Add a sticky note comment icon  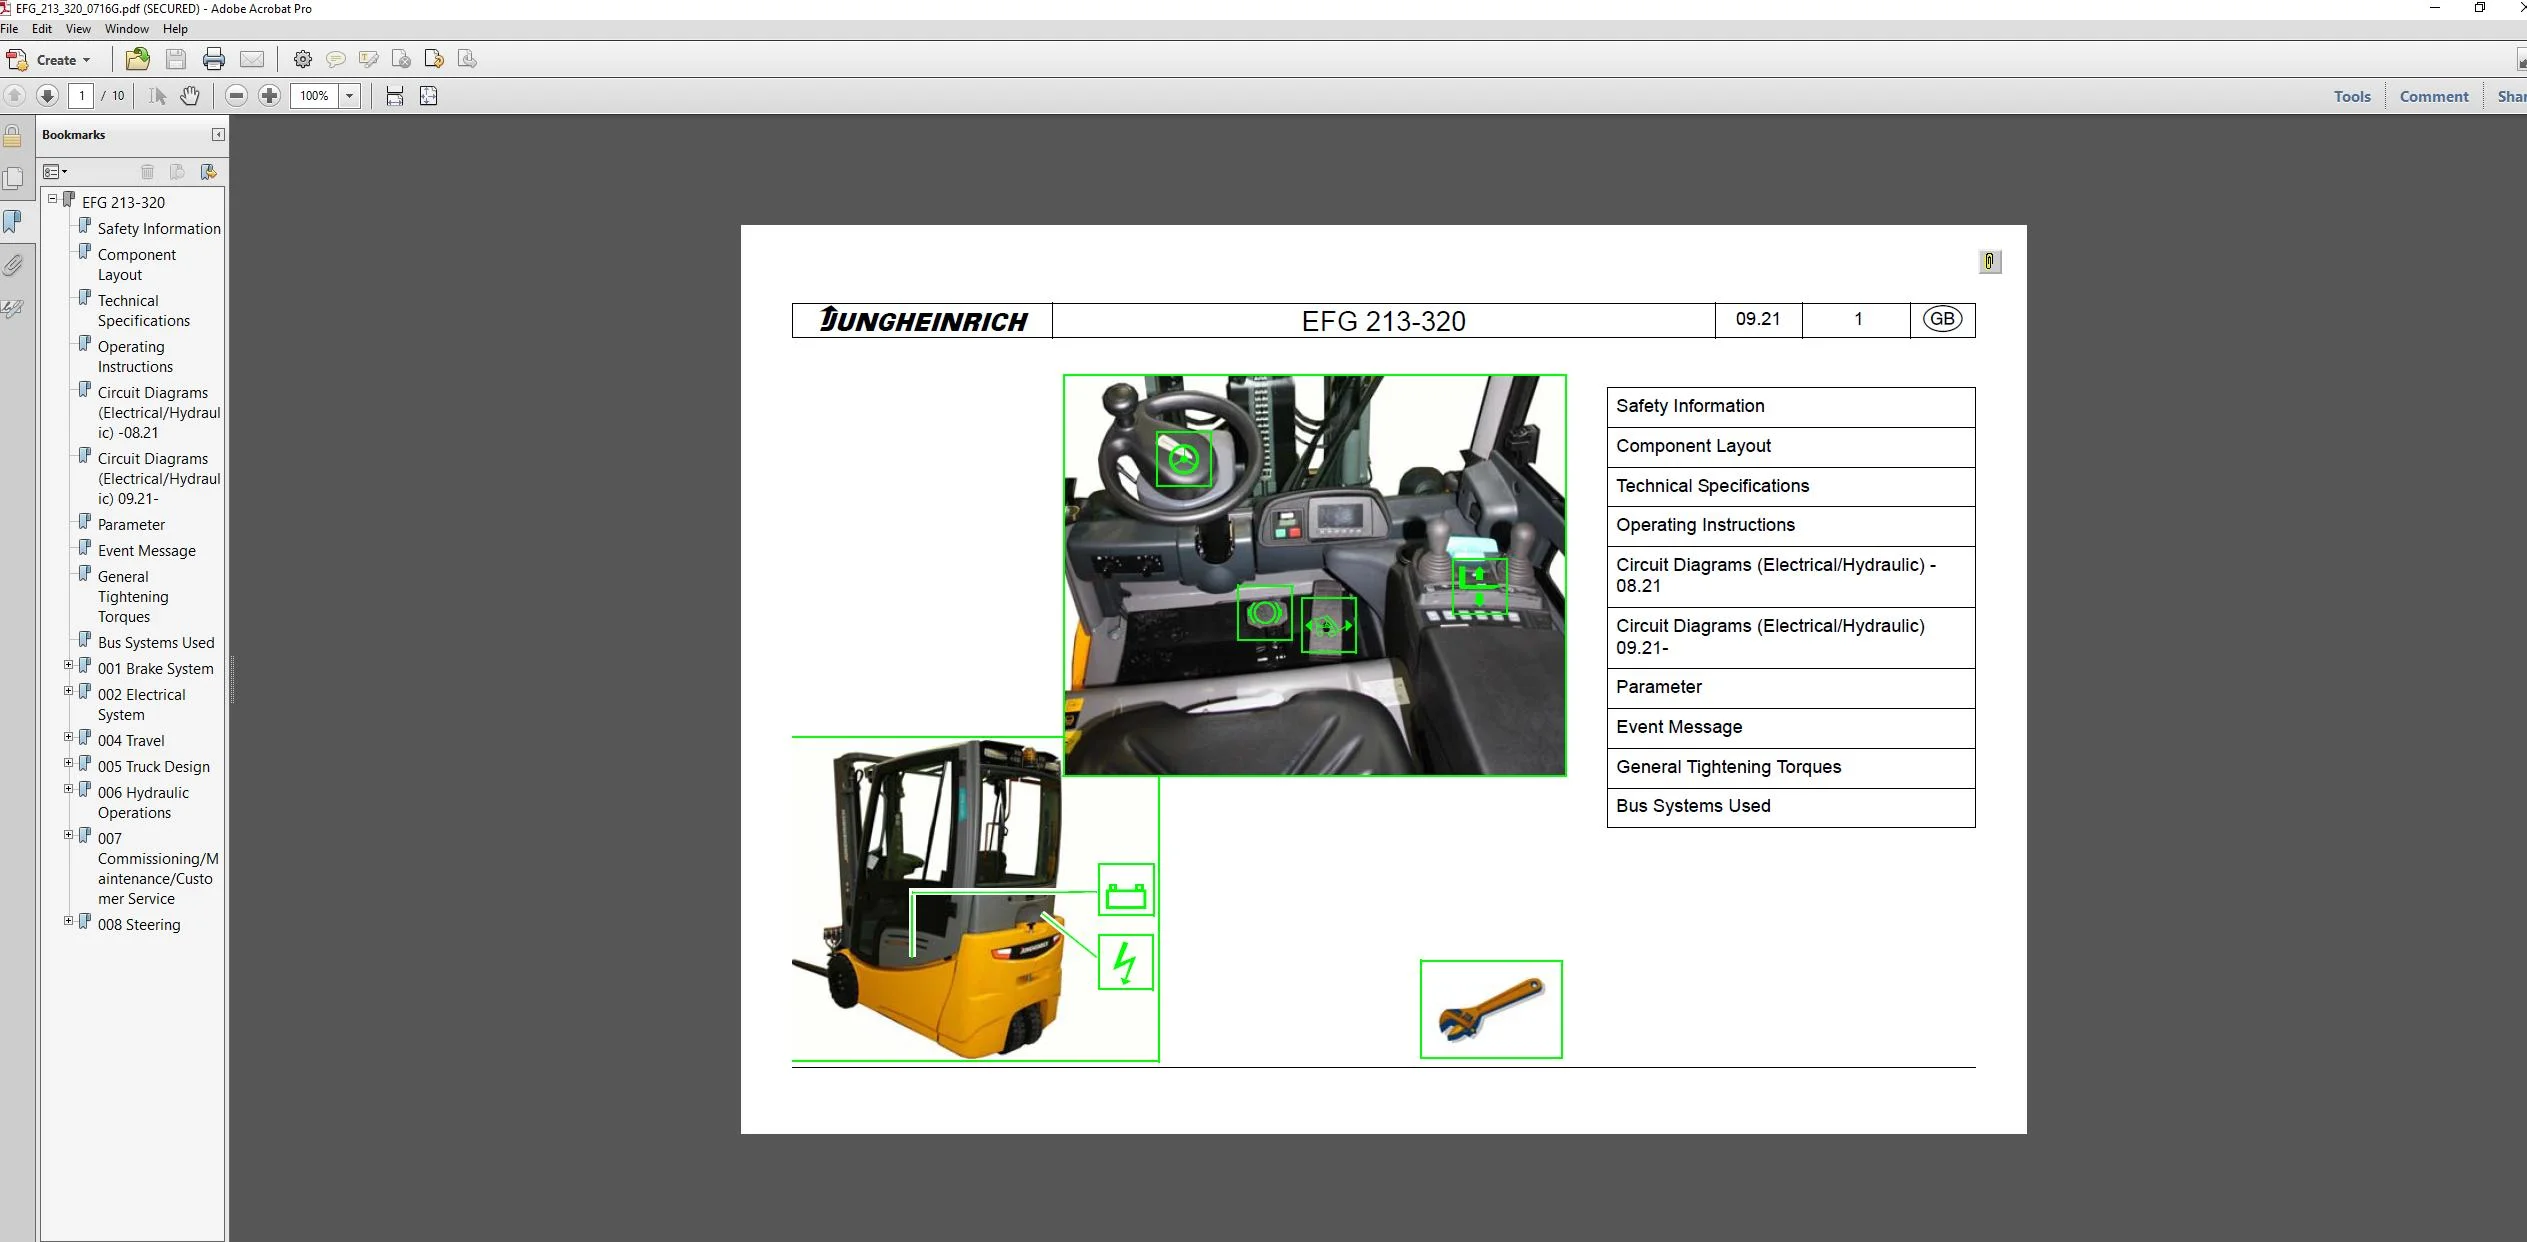coord(336,59)
